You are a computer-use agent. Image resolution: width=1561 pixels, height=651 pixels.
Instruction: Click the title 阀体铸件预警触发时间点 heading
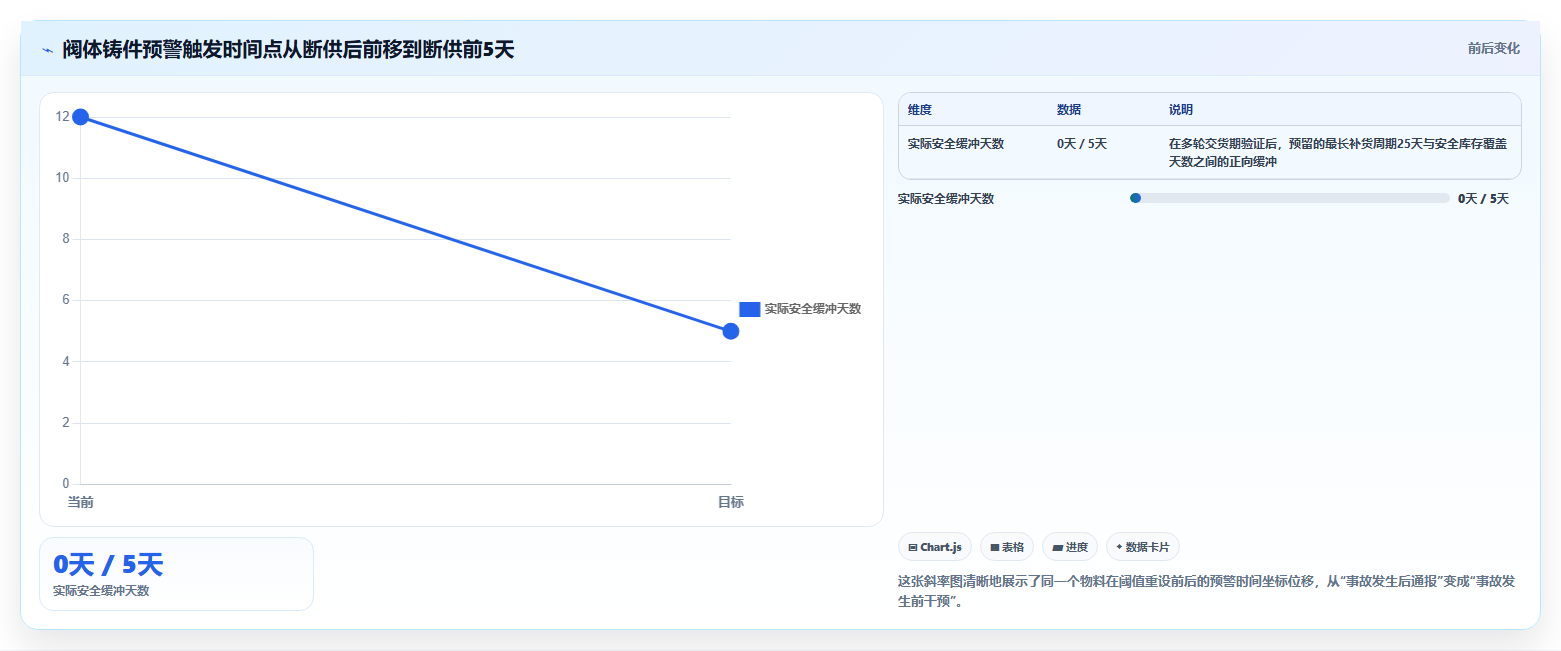pyautogui.click(x=288, y=49)
